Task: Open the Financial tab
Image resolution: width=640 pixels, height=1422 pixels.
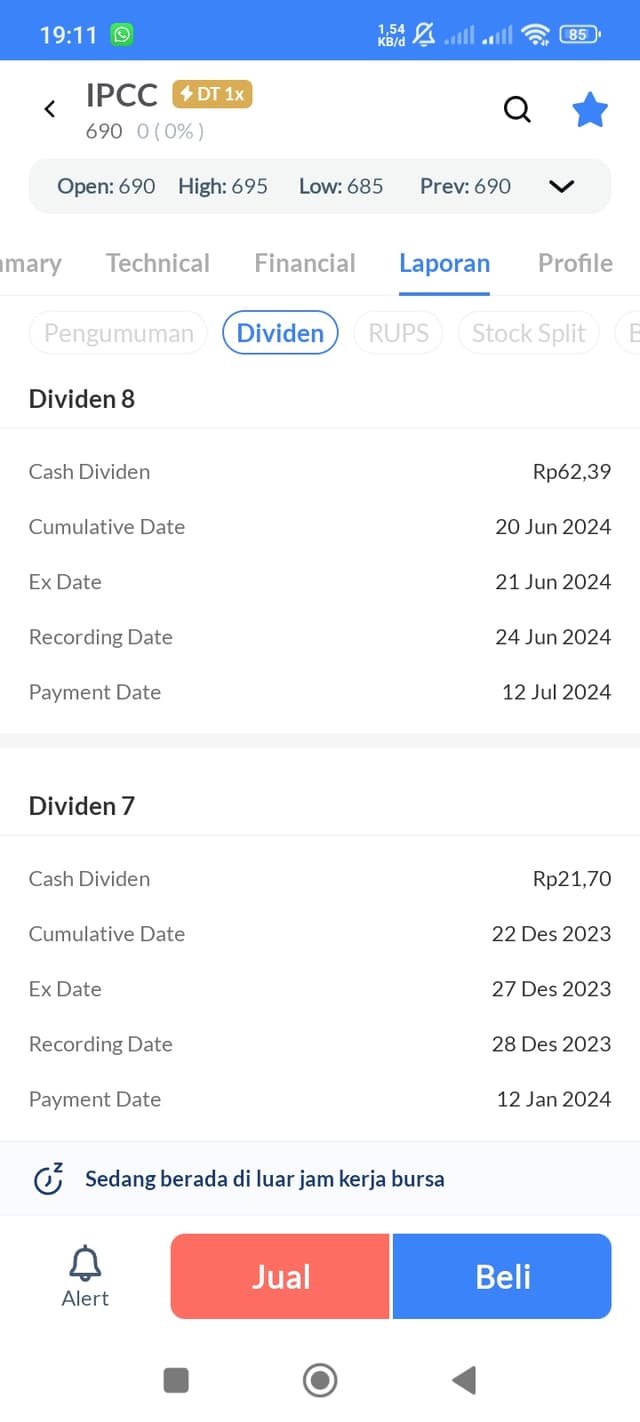Action: pos(305,263)
